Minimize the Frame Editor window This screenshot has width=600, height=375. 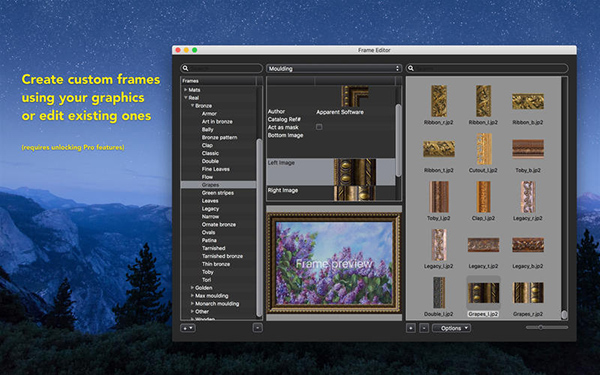[x=186, y=50]
